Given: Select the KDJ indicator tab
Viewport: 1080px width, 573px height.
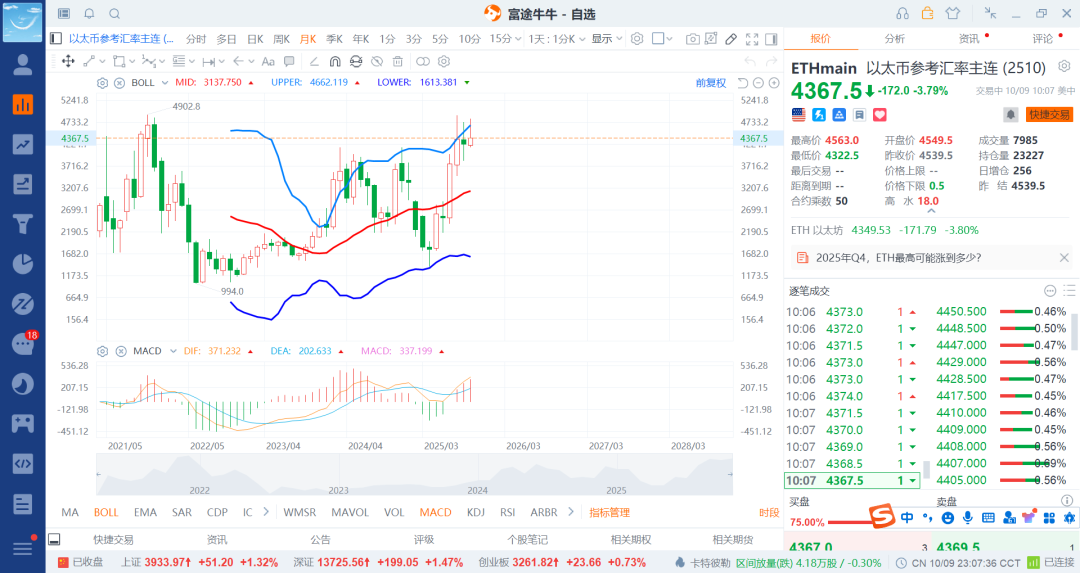Looking at the screenshot, I should point(475,512).
